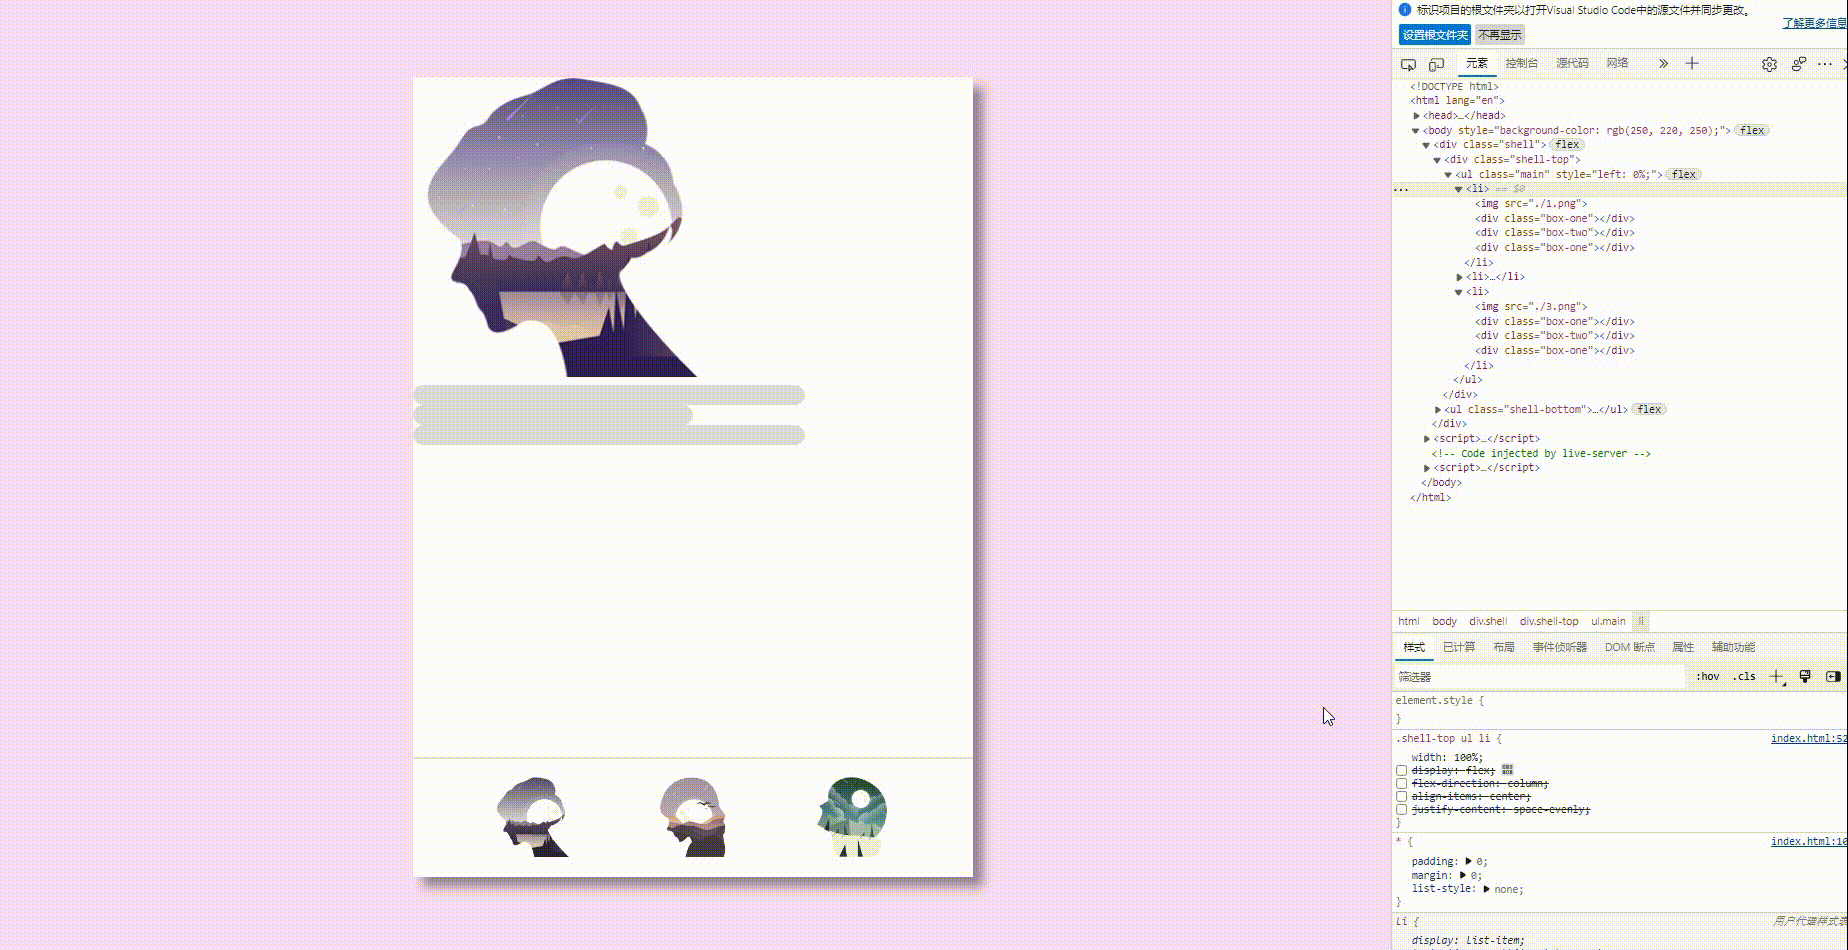
Task: Open the index.html:52 source link
Action: point(1808,739)
